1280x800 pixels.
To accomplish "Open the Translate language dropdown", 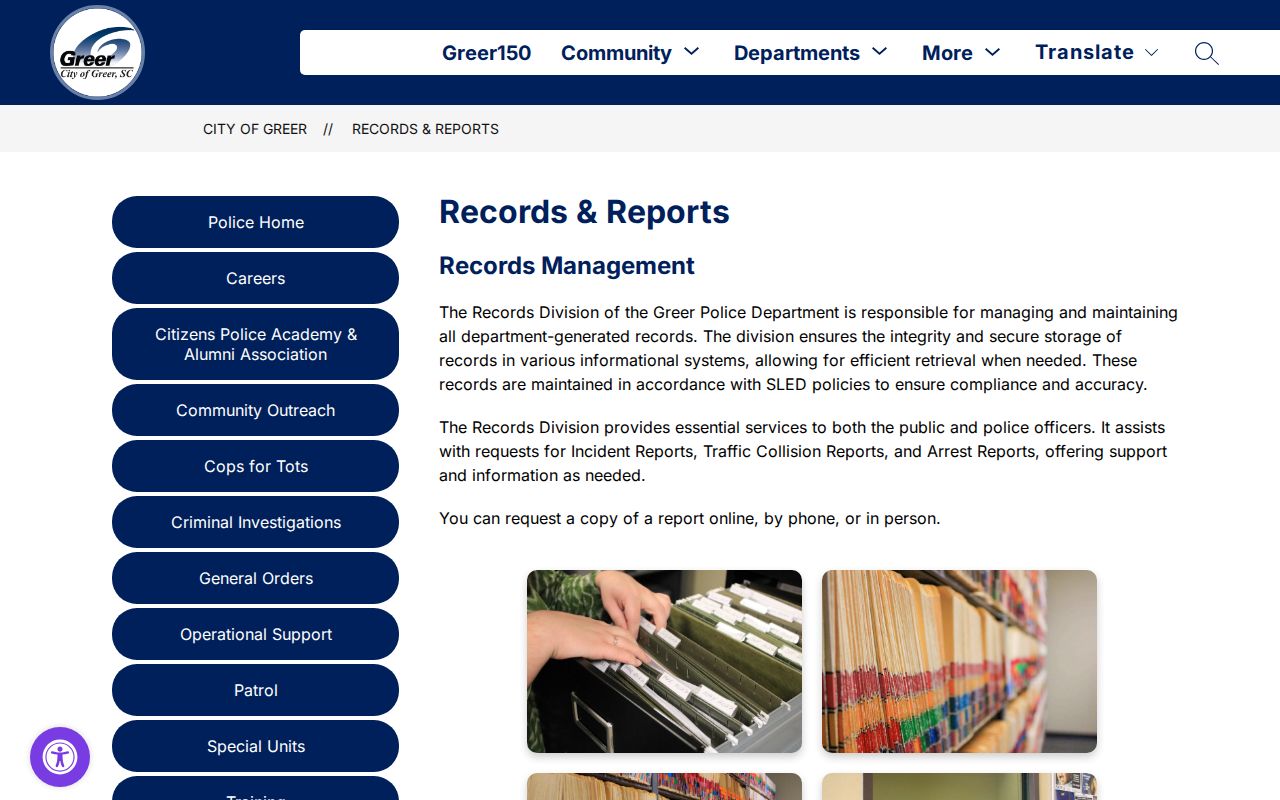I will (1097, 52).
